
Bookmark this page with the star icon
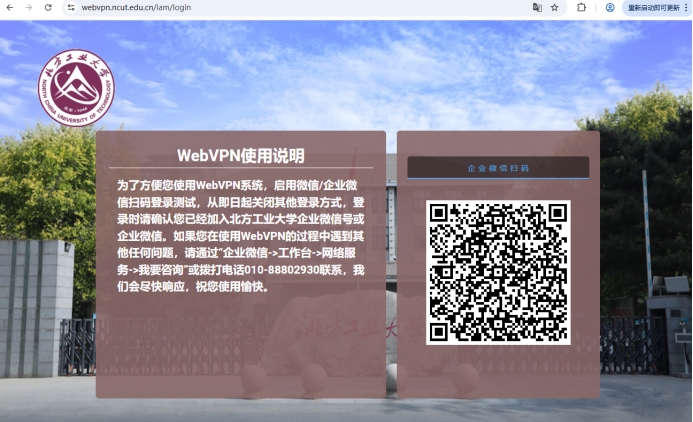tap(555, 8)
